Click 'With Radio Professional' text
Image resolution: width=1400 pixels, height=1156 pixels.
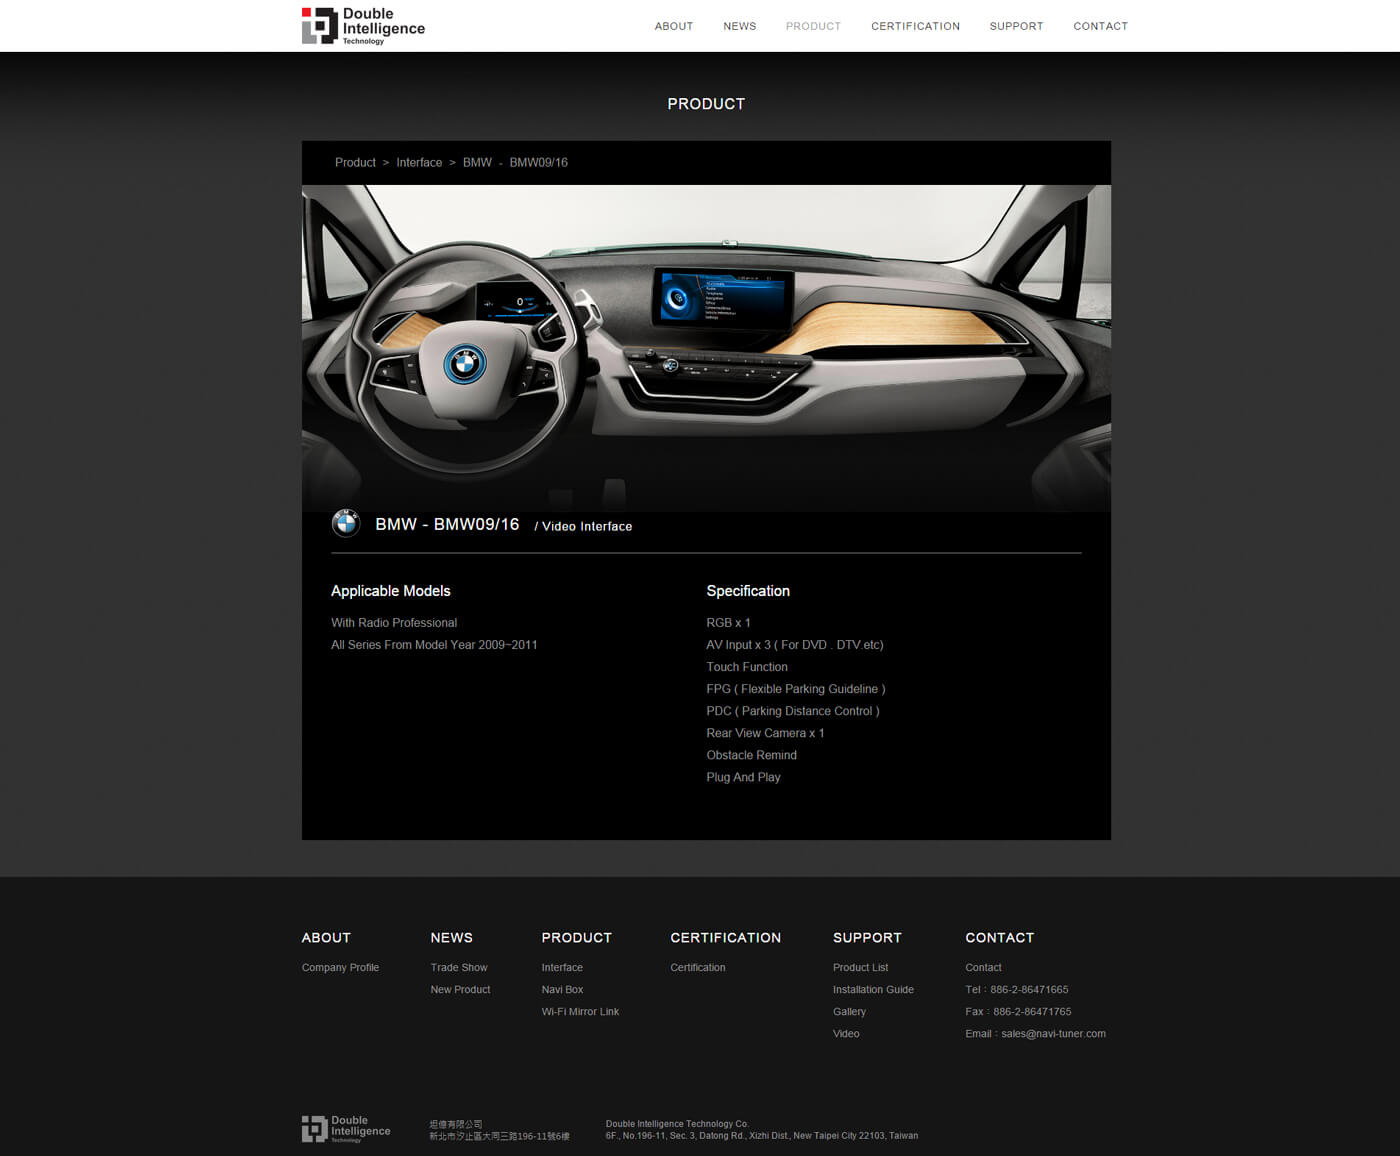[394, 623]
